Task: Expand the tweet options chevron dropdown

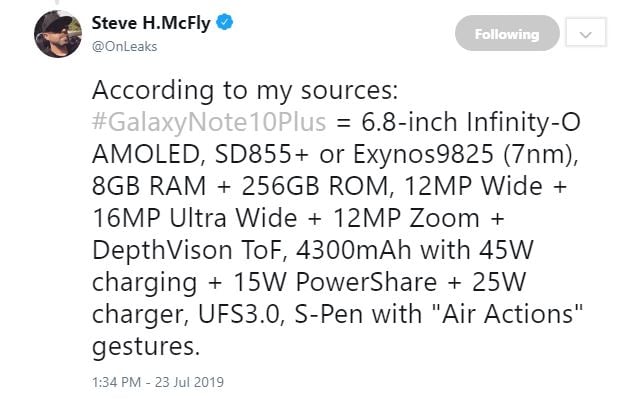Action: (586, 32)
